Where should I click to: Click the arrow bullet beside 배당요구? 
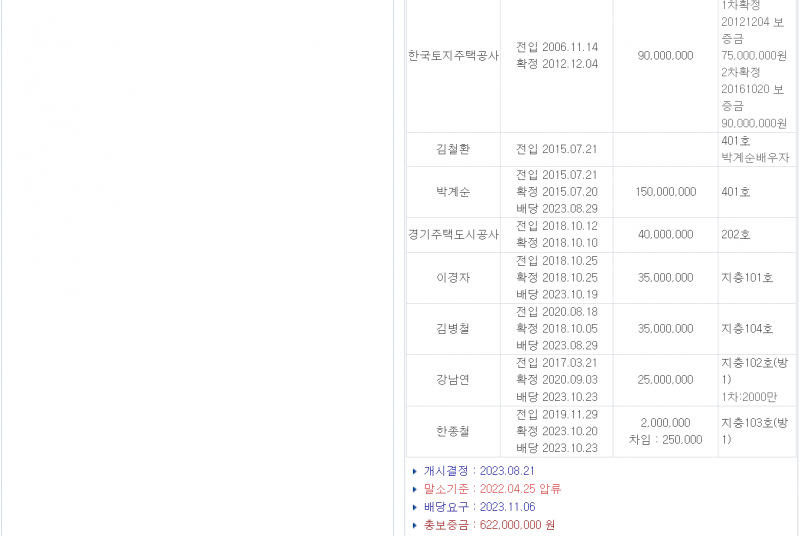click(x=415, y=507)
